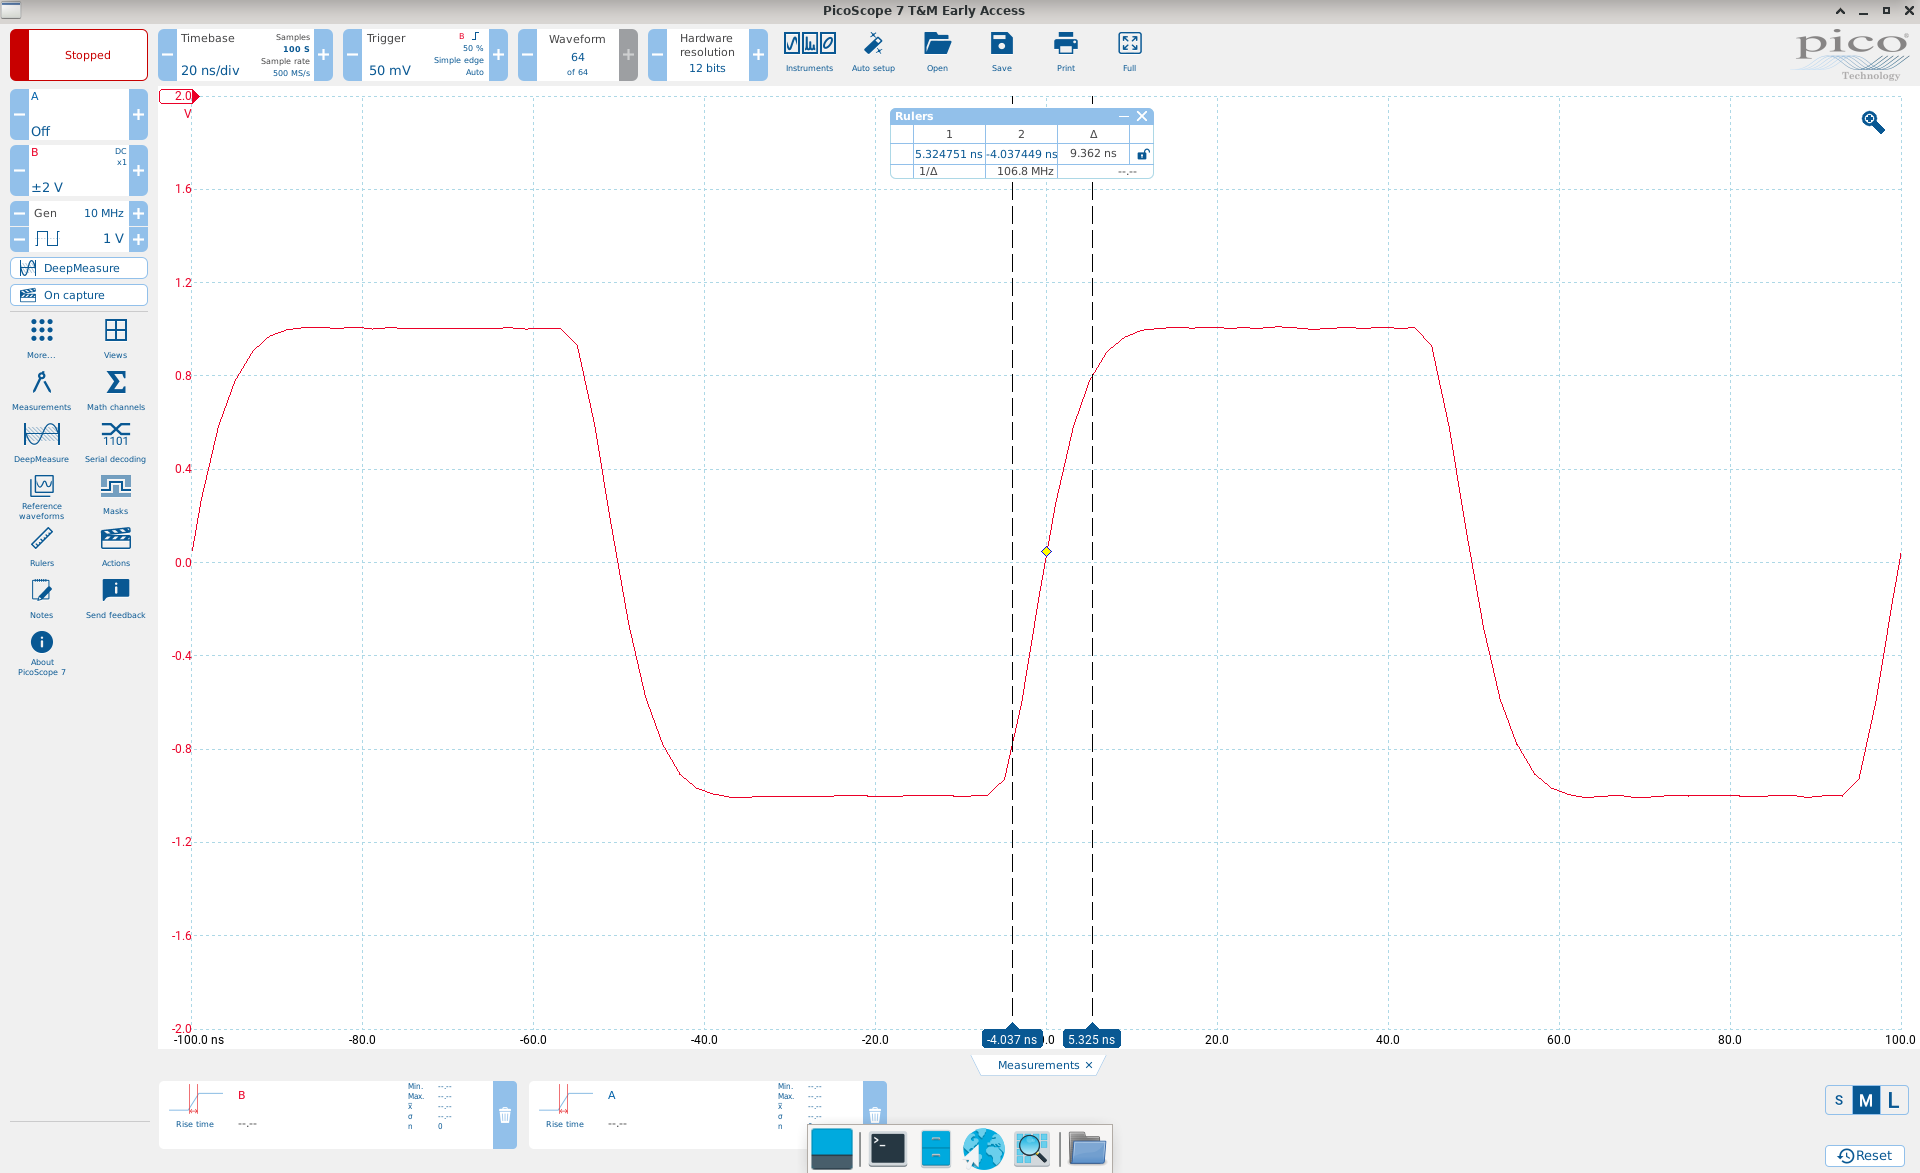The height and width of the screenshot is (1173, 1920).
Task: Reset the view with Reset button
Action: pyautogui.click(x=1865, y=1155)
